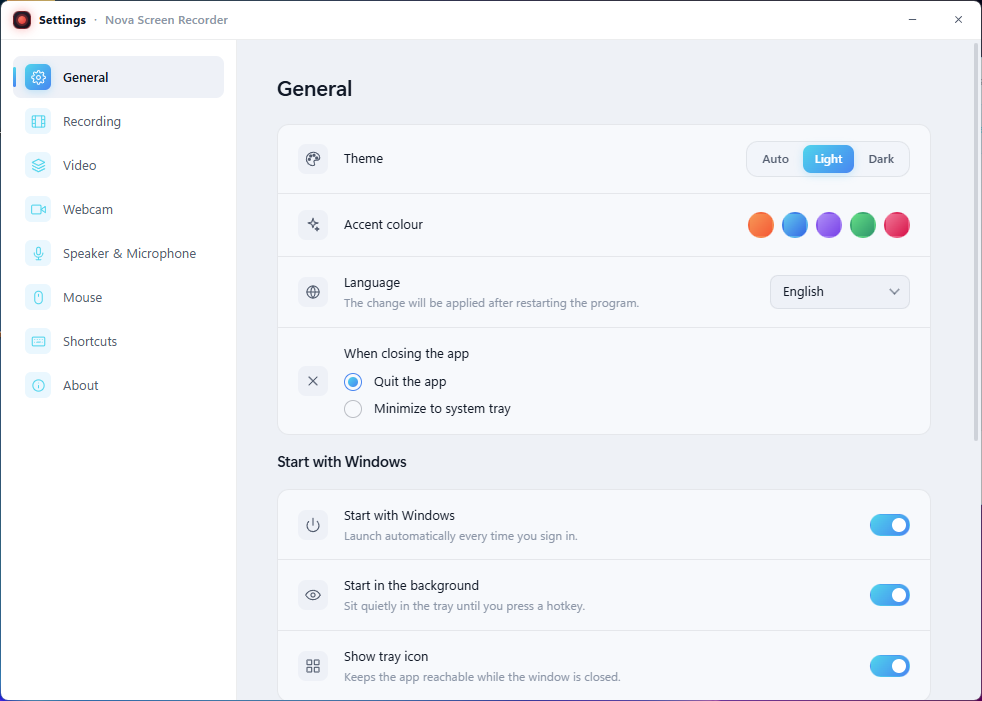Choose the Dark theme button
Image resolution: width=982 pixels, height=701 pixels.
(881, 159)
